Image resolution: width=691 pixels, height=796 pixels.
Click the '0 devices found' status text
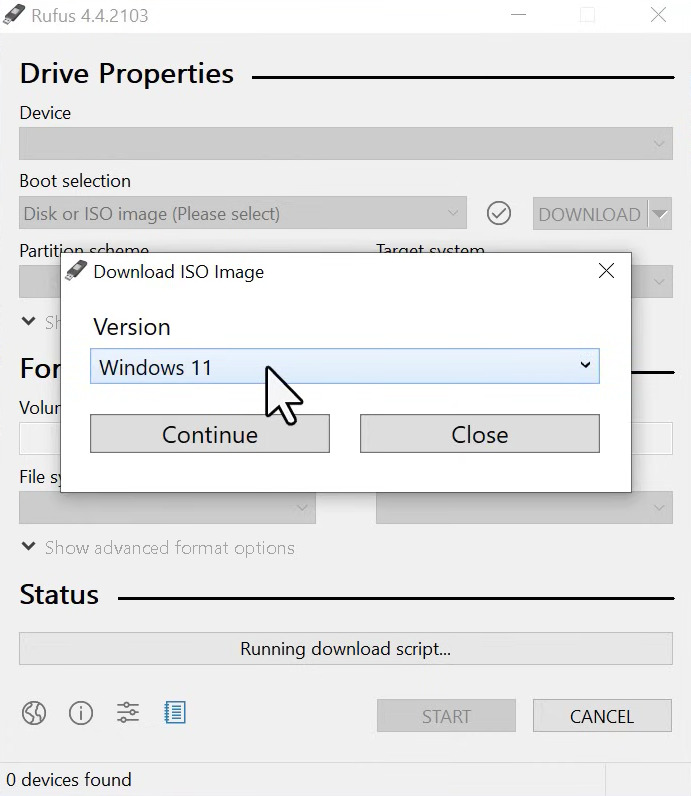69,779
